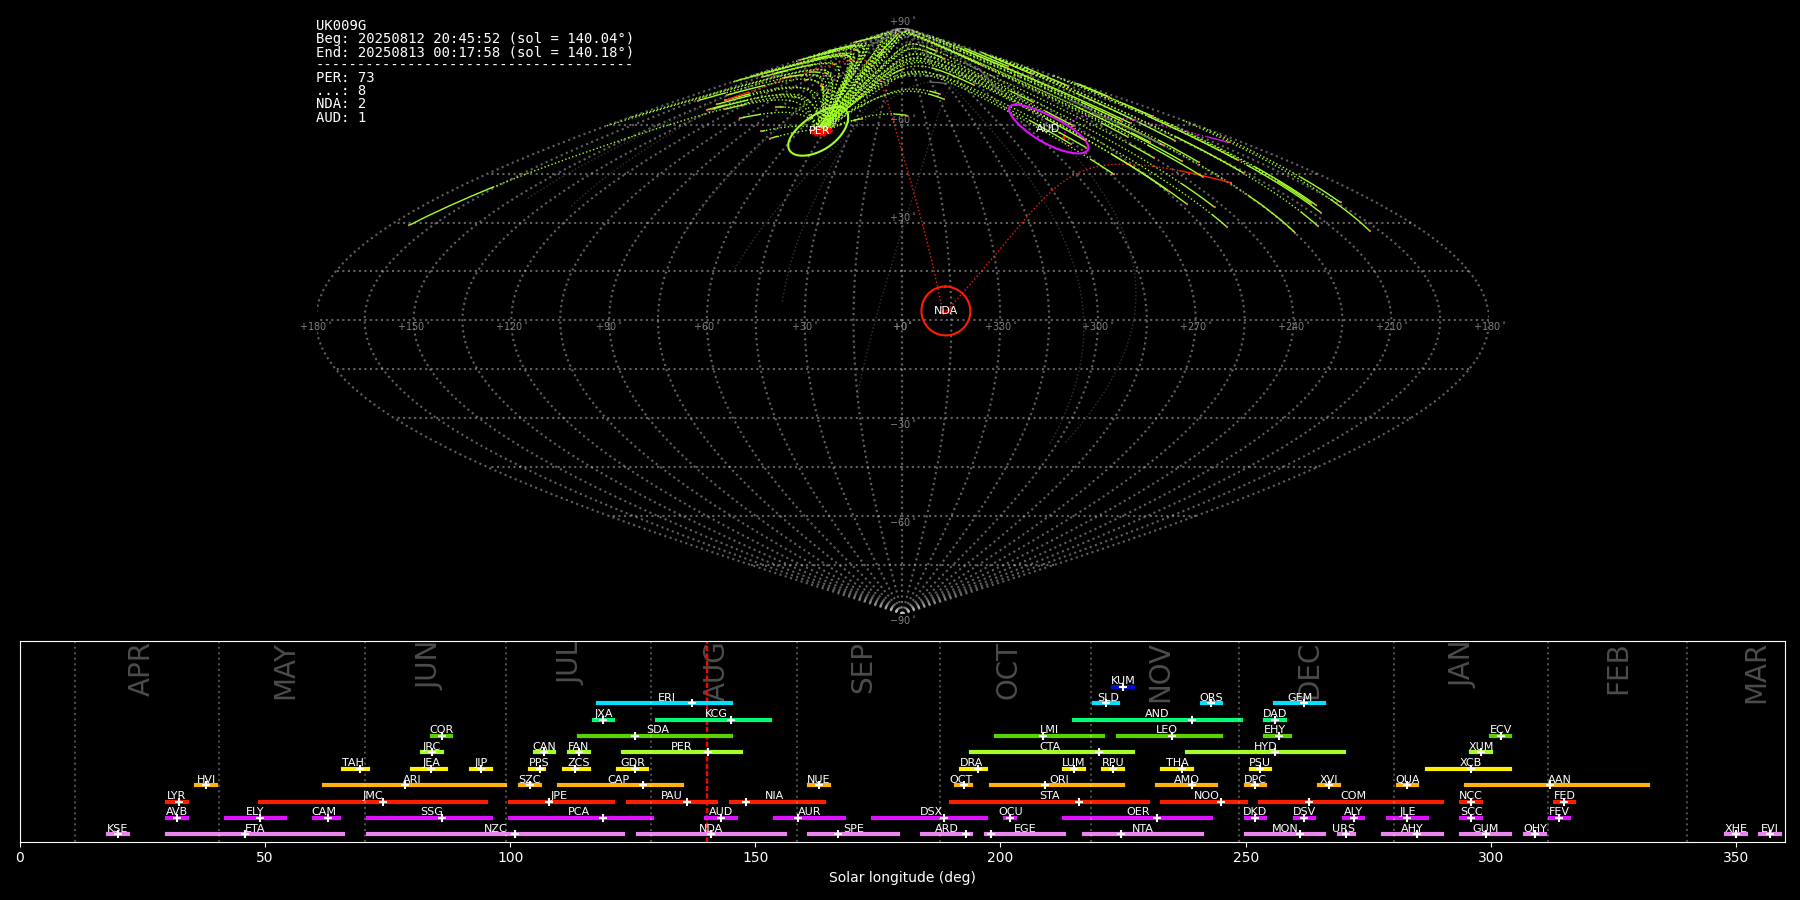Click the COM shower bar in timeline

1352,802
